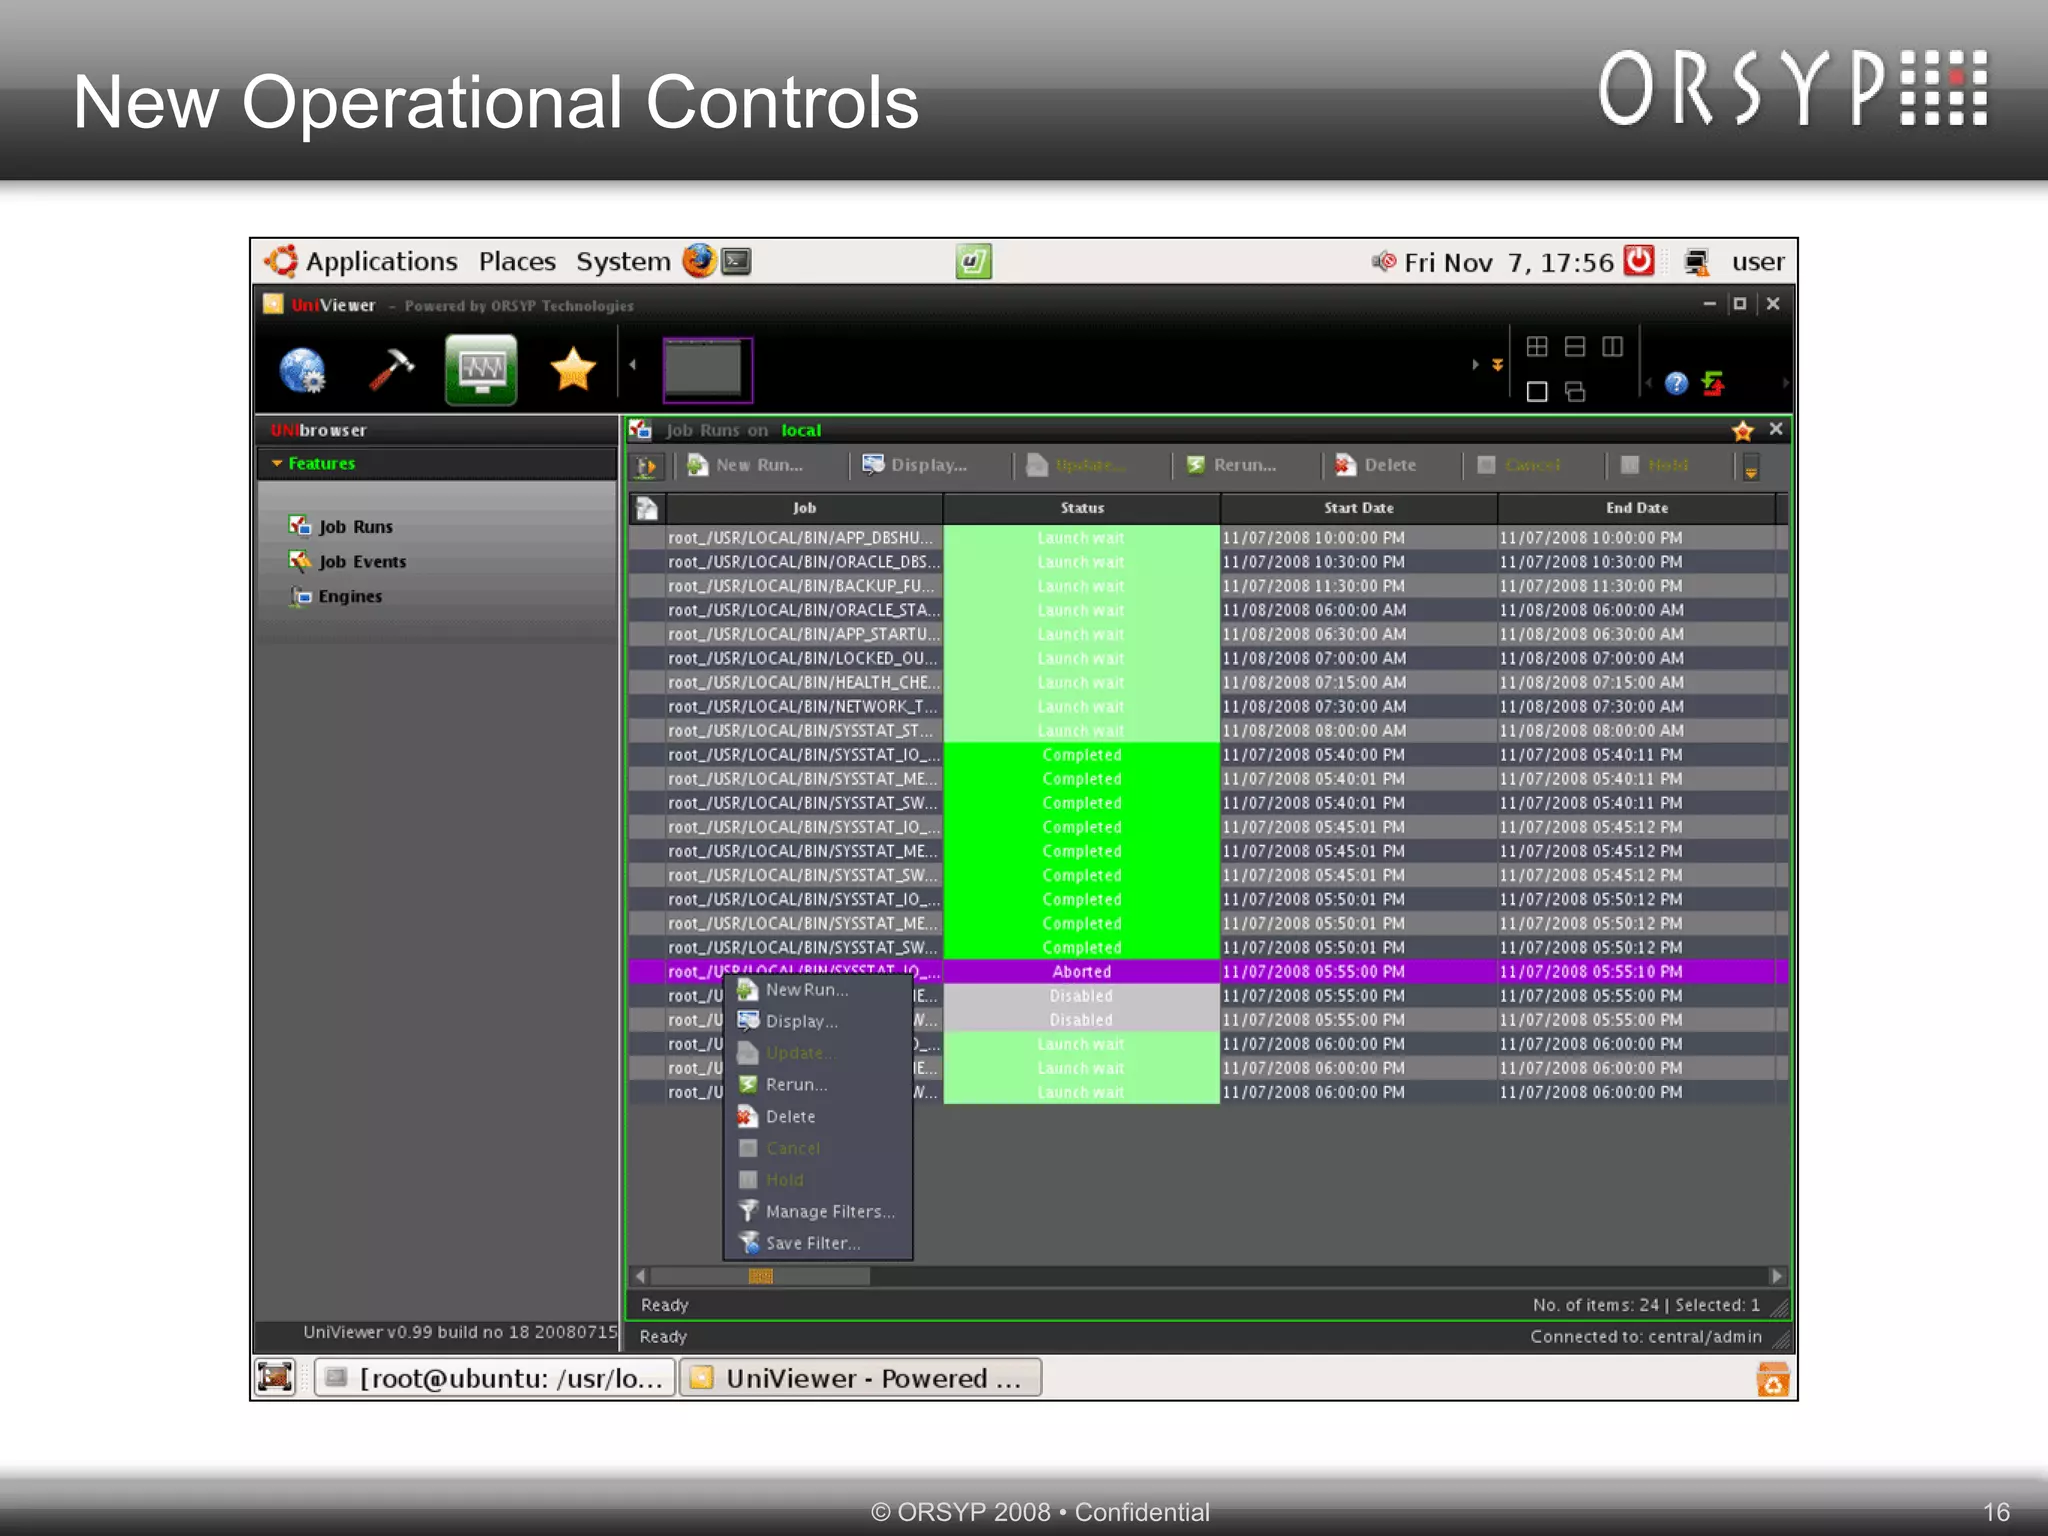Click Rerun toolbar button
The height and width of the screenshot is (1536, 2048).
tap(1231, 465)
